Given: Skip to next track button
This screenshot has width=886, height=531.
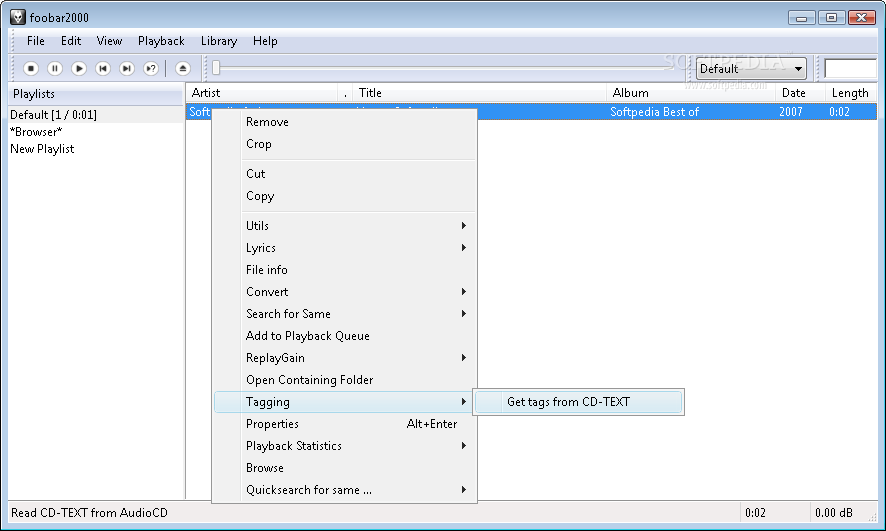Looking at the screenshot, I should tap(127, 68).
